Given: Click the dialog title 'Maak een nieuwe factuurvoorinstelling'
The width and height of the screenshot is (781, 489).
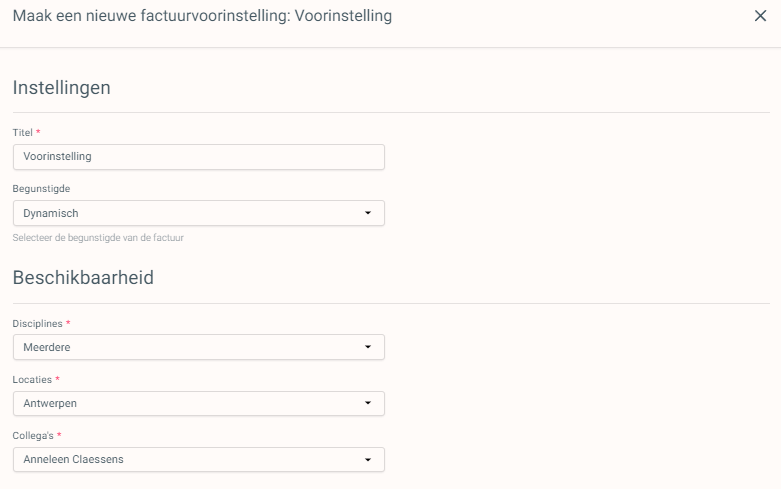Looking at the screenshot, I should (x=150, y=16).
